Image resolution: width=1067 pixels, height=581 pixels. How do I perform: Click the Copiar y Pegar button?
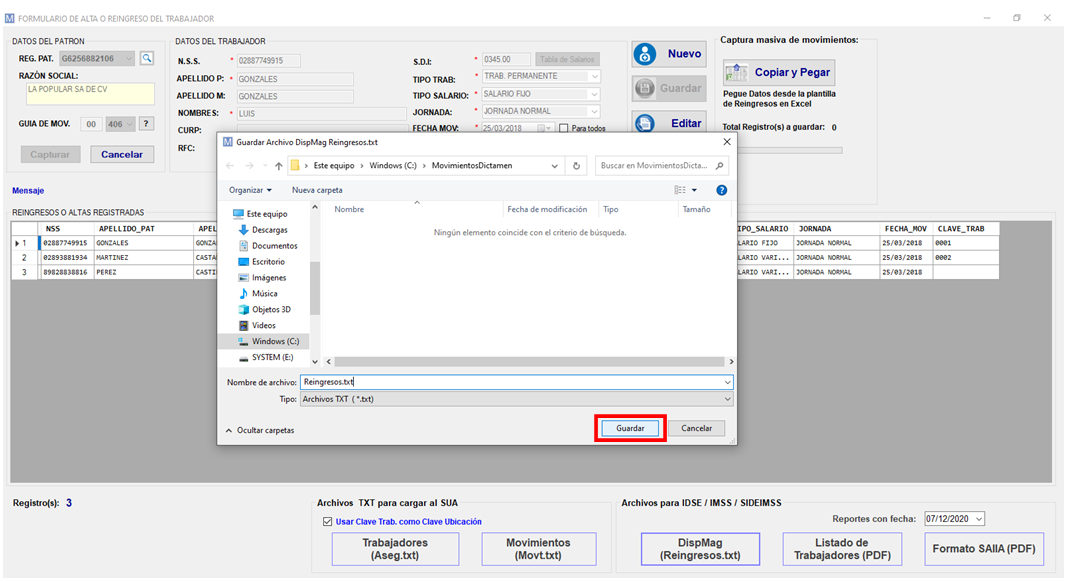tap(778, 72)
